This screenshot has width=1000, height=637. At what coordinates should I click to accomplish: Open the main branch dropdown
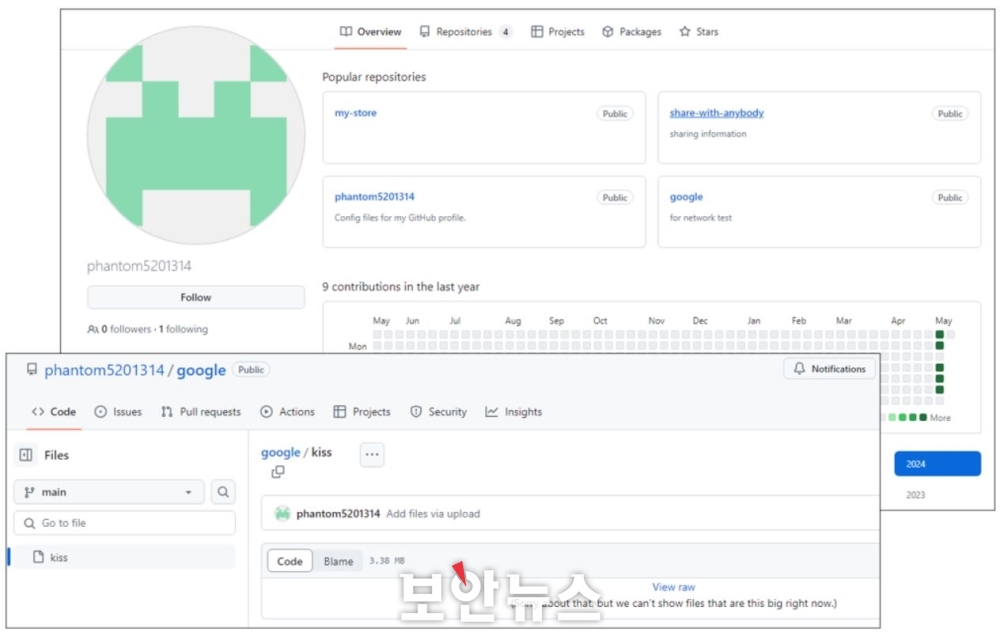point(109,492)
